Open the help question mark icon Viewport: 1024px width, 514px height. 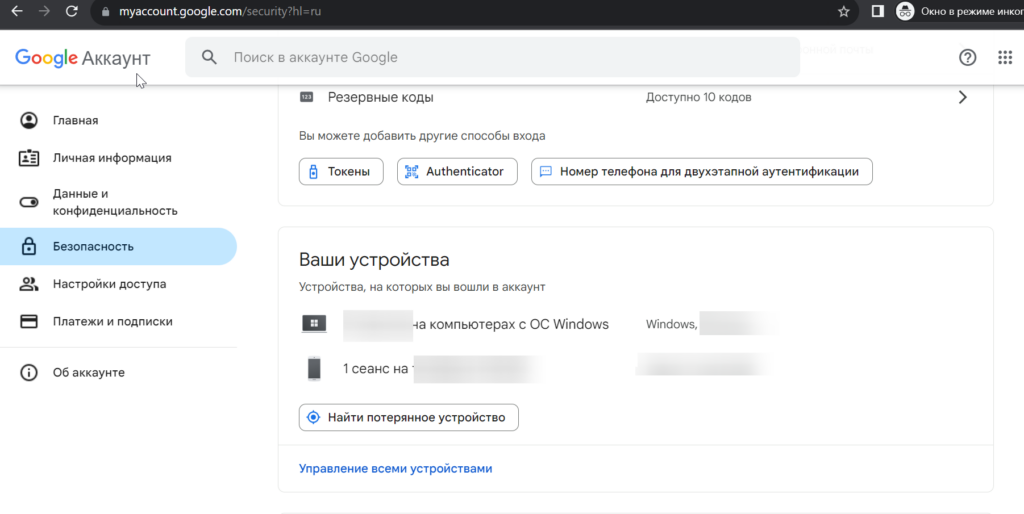tap(967, 57)
